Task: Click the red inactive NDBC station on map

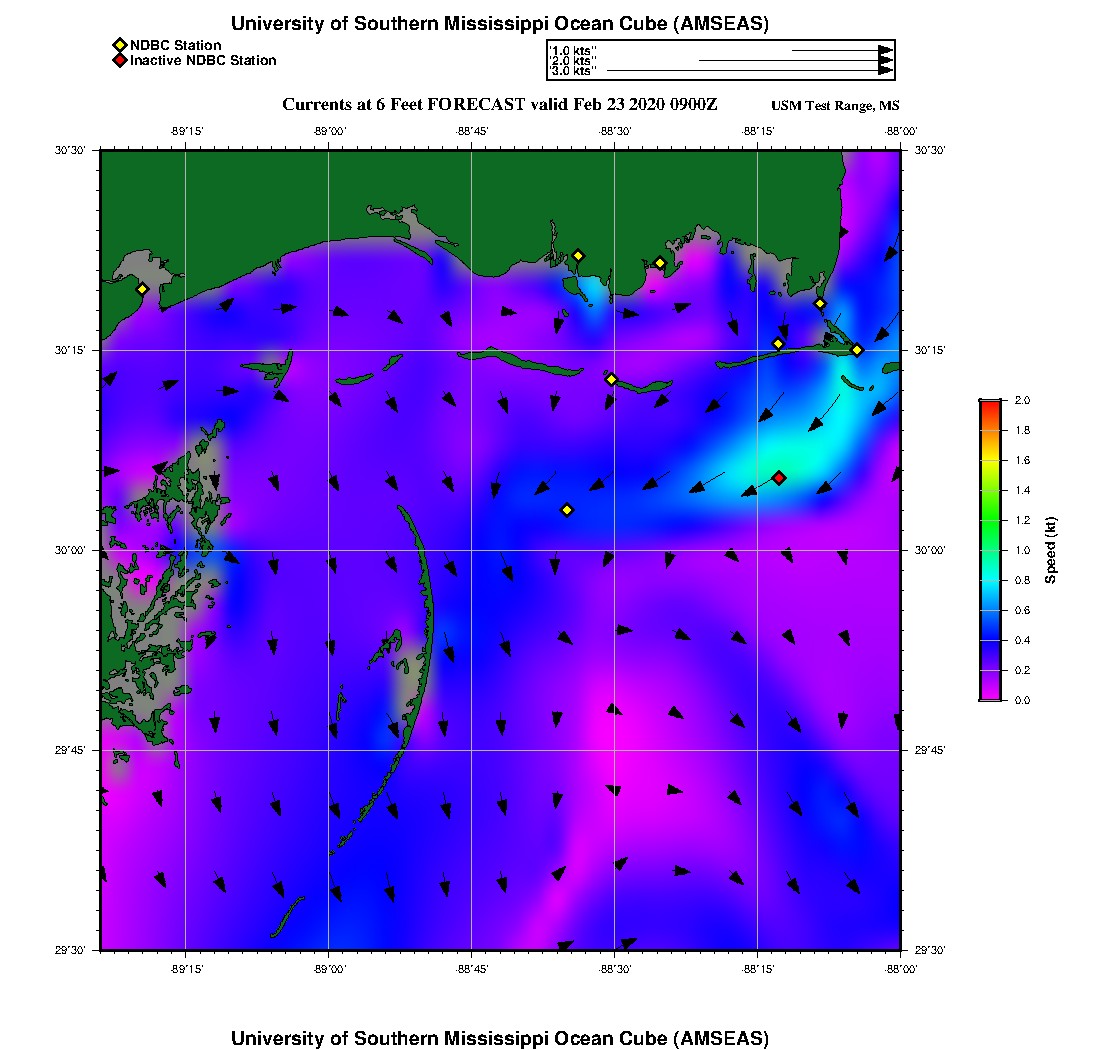Action: click(779, 478)
